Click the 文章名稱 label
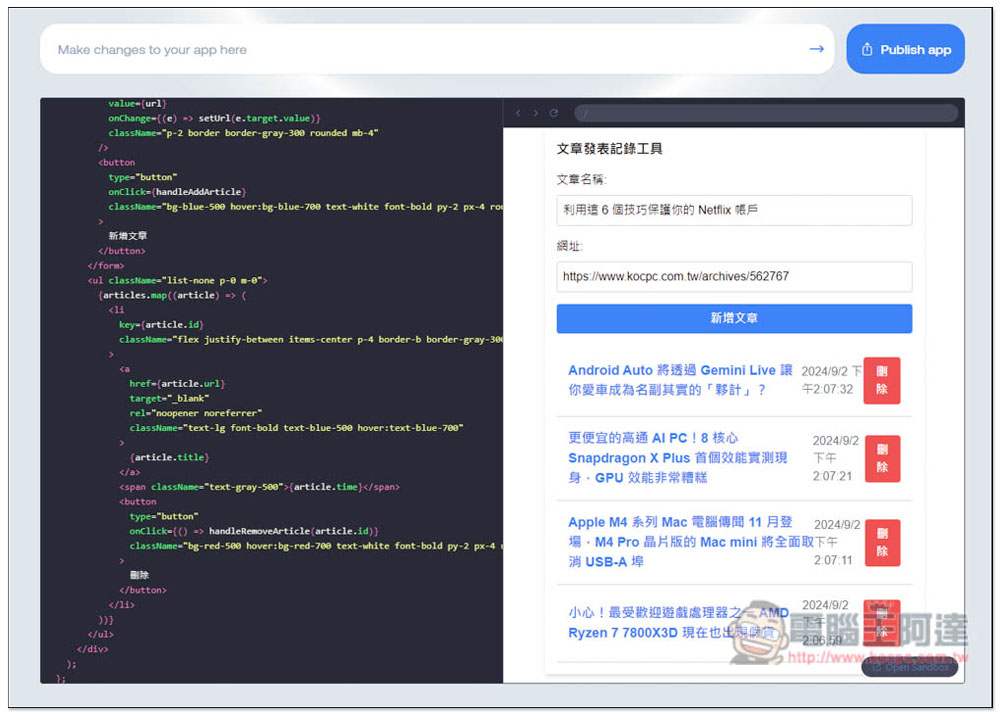 click(581, 179)
